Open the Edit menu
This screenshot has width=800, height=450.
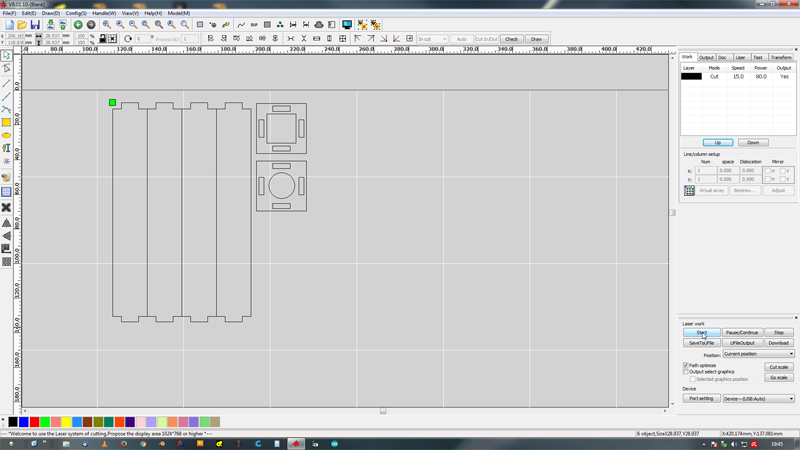click(29, 13)
